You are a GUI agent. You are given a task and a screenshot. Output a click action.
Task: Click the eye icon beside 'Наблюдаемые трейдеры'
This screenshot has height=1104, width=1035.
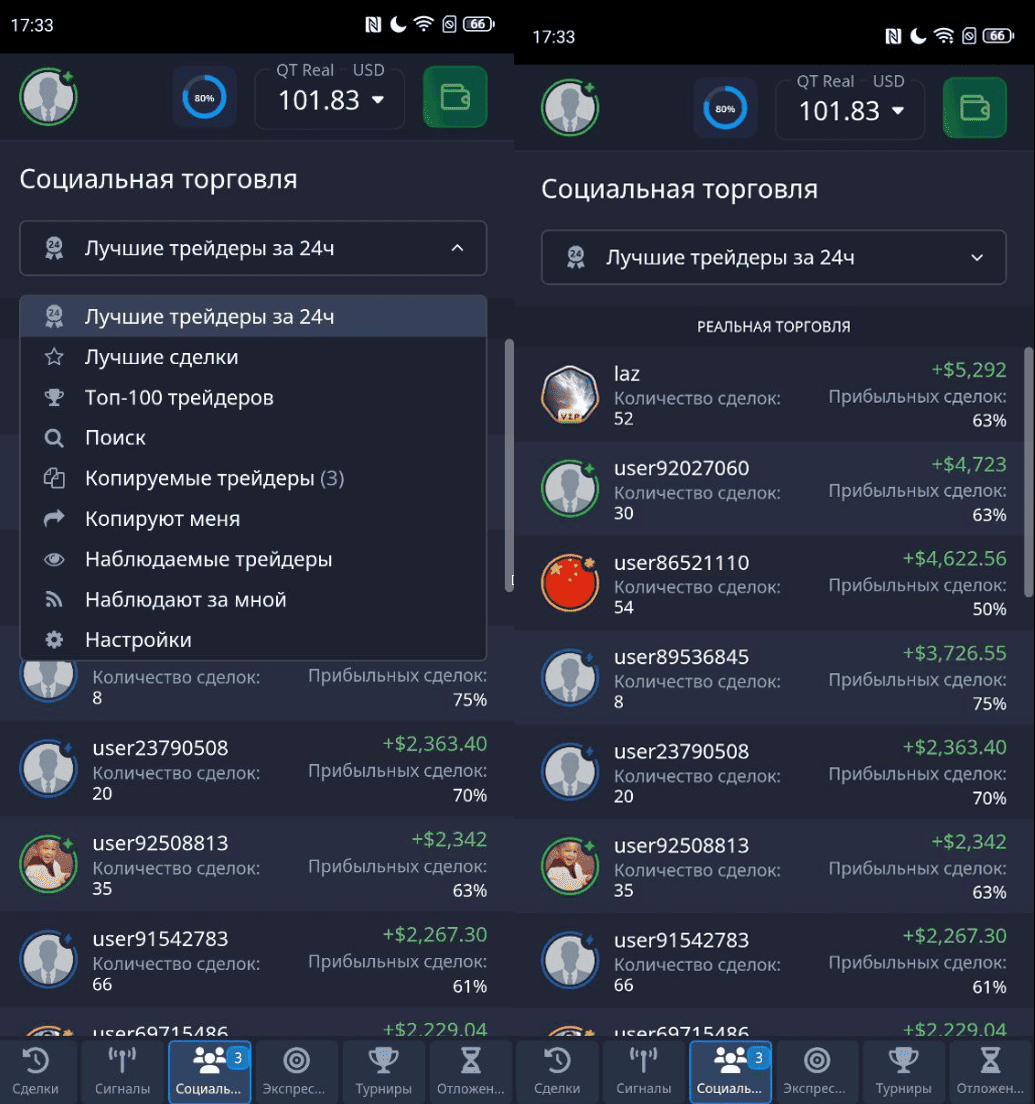(x=54, y=559)
